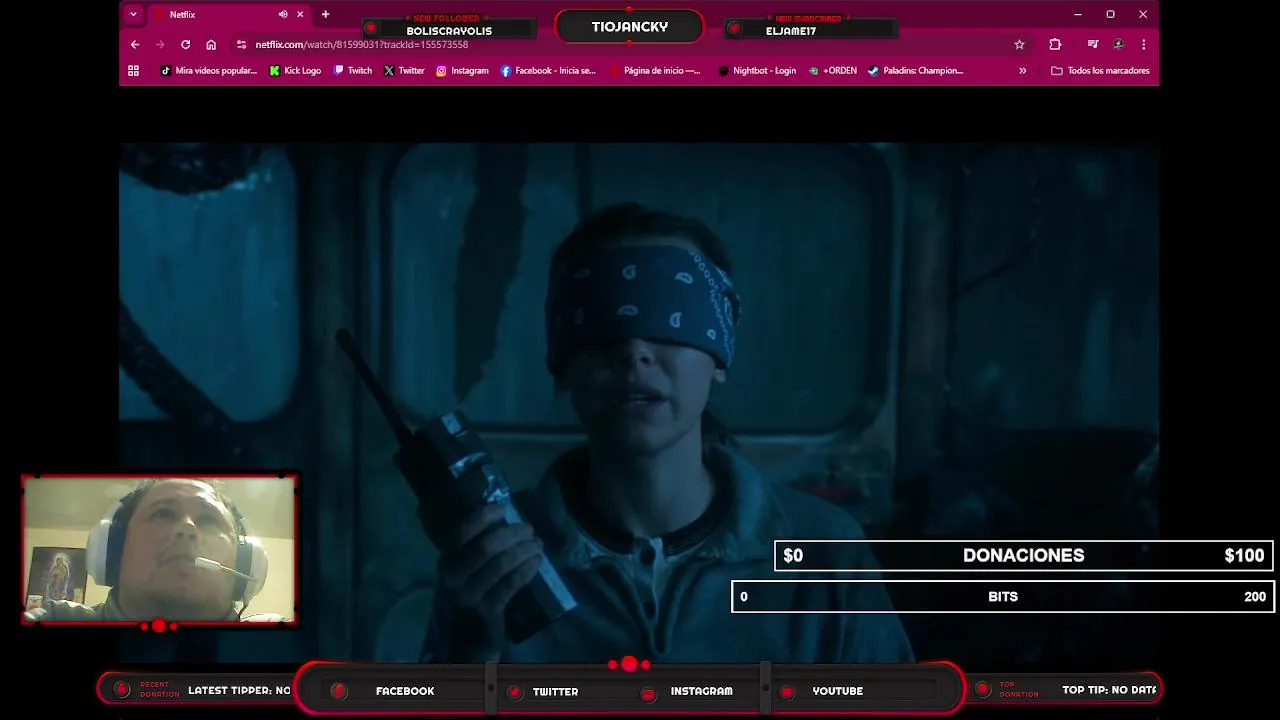This screenshot has height=720, width=1280.
Task: Click new subscriber name ELJAME17
Action: [791, 31]
